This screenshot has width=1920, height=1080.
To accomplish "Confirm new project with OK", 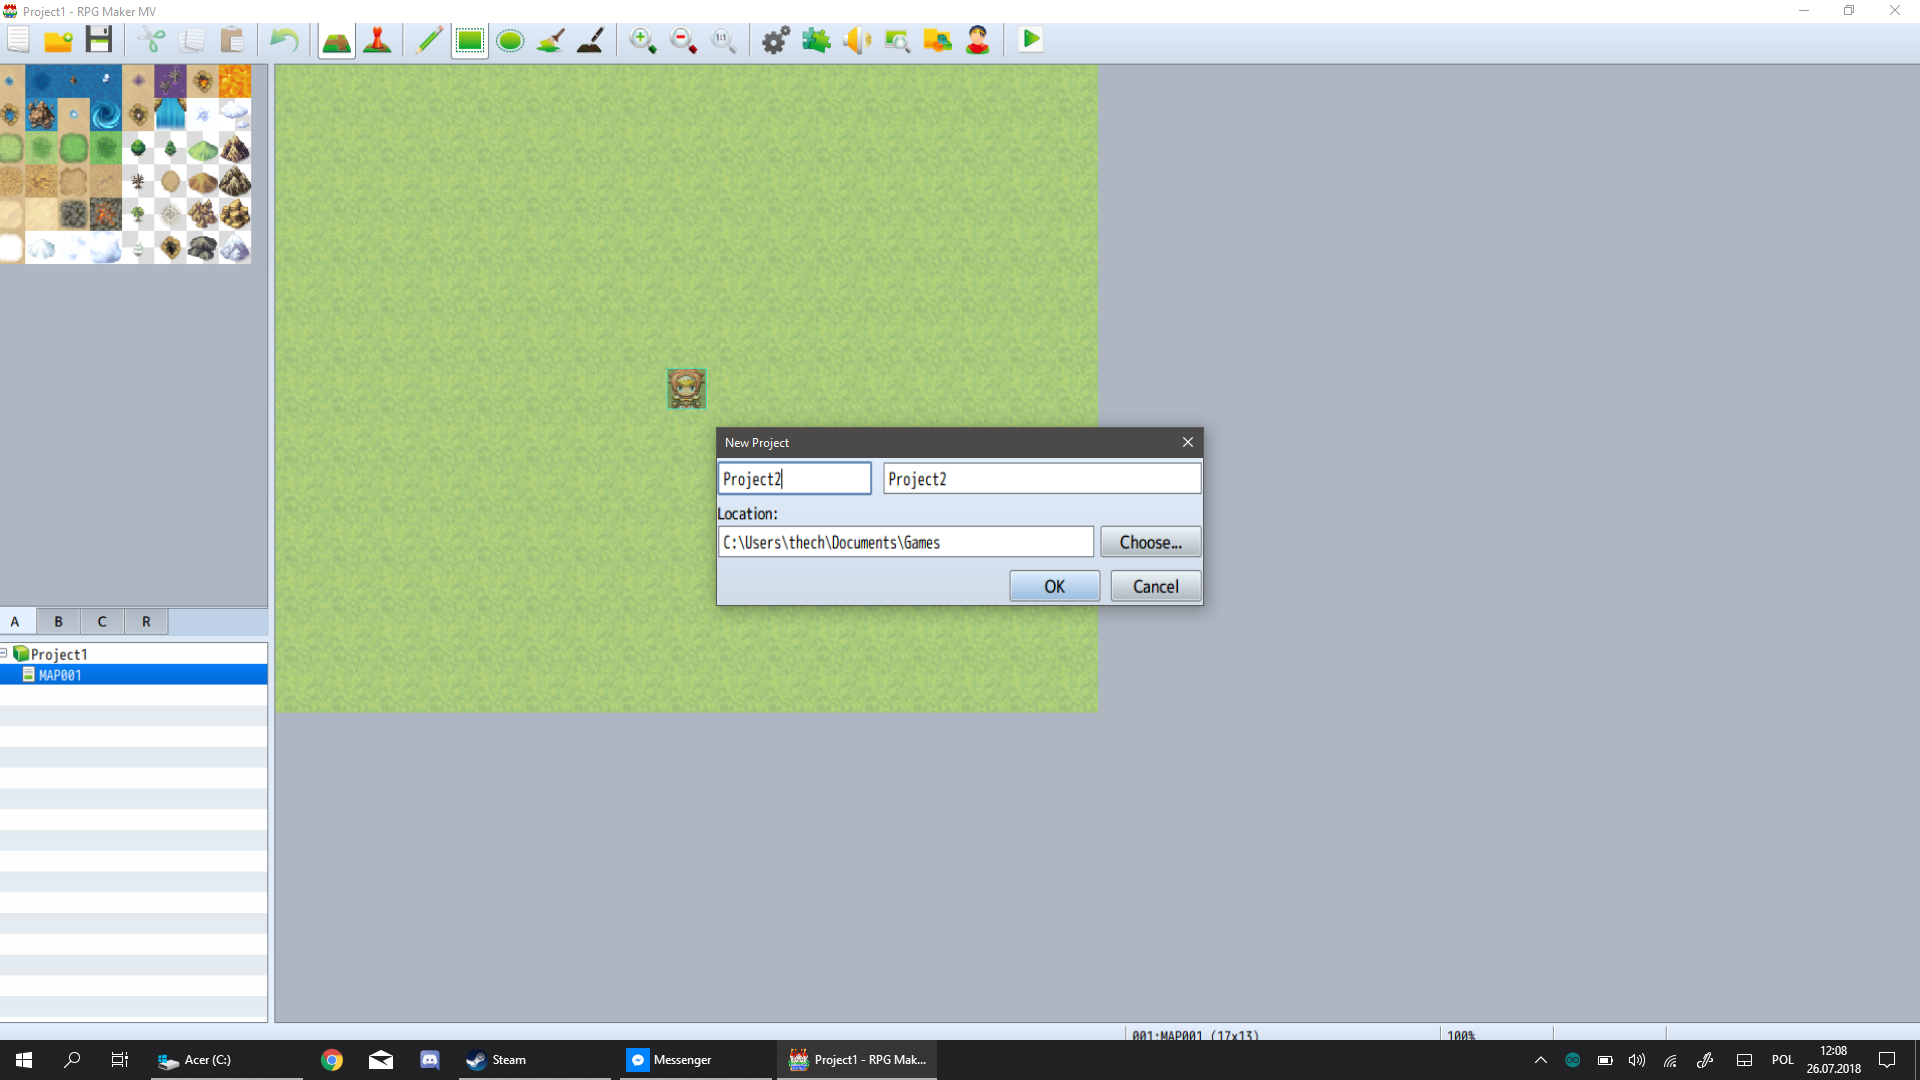I will [x=1054, y=586].
